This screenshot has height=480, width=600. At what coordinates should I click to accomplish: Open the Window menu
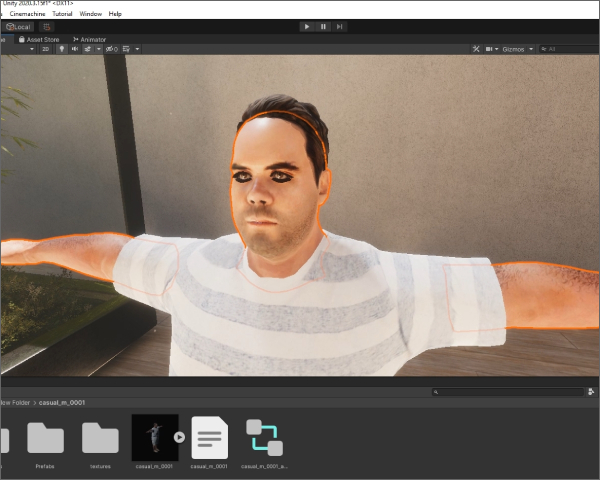point(90,14)
